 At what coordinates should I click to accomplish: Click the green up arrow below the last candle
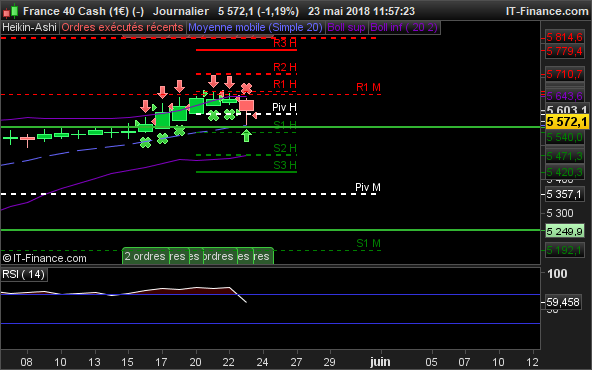tap(247, 136)
